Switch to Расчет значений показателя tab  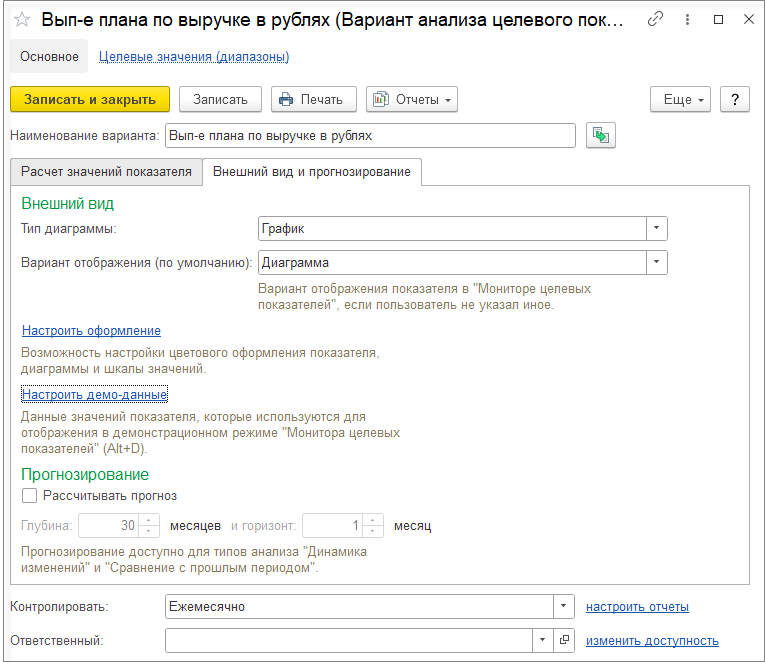(106, 172)
